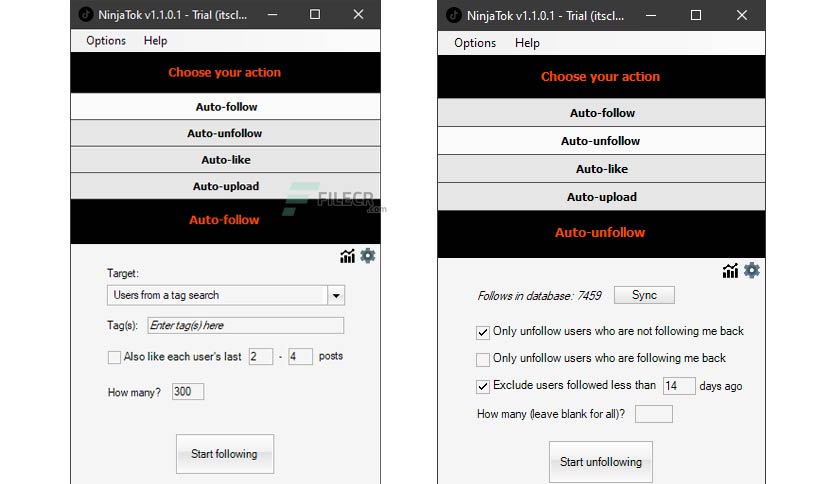
Task: Open 'Users from a tag search' combo box
Action: point(226,295)
